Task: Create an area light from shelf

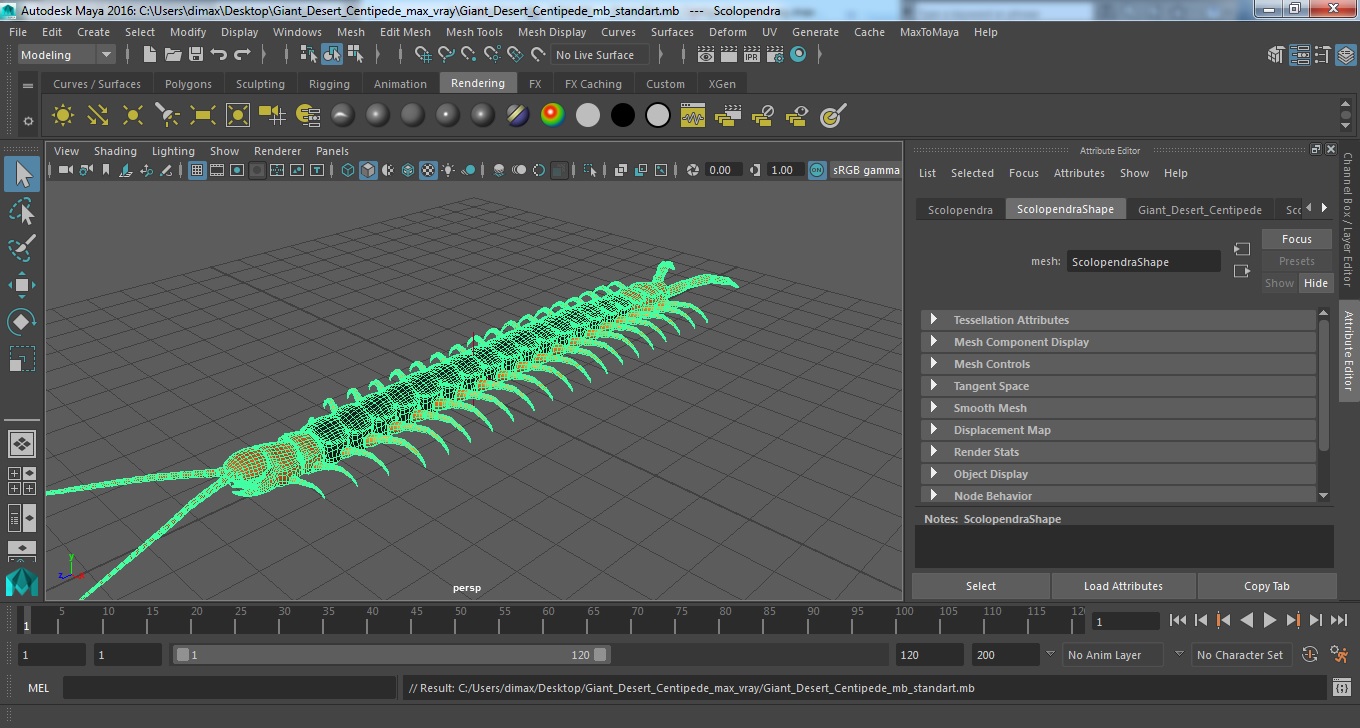Action: click(x=203, y=116)
